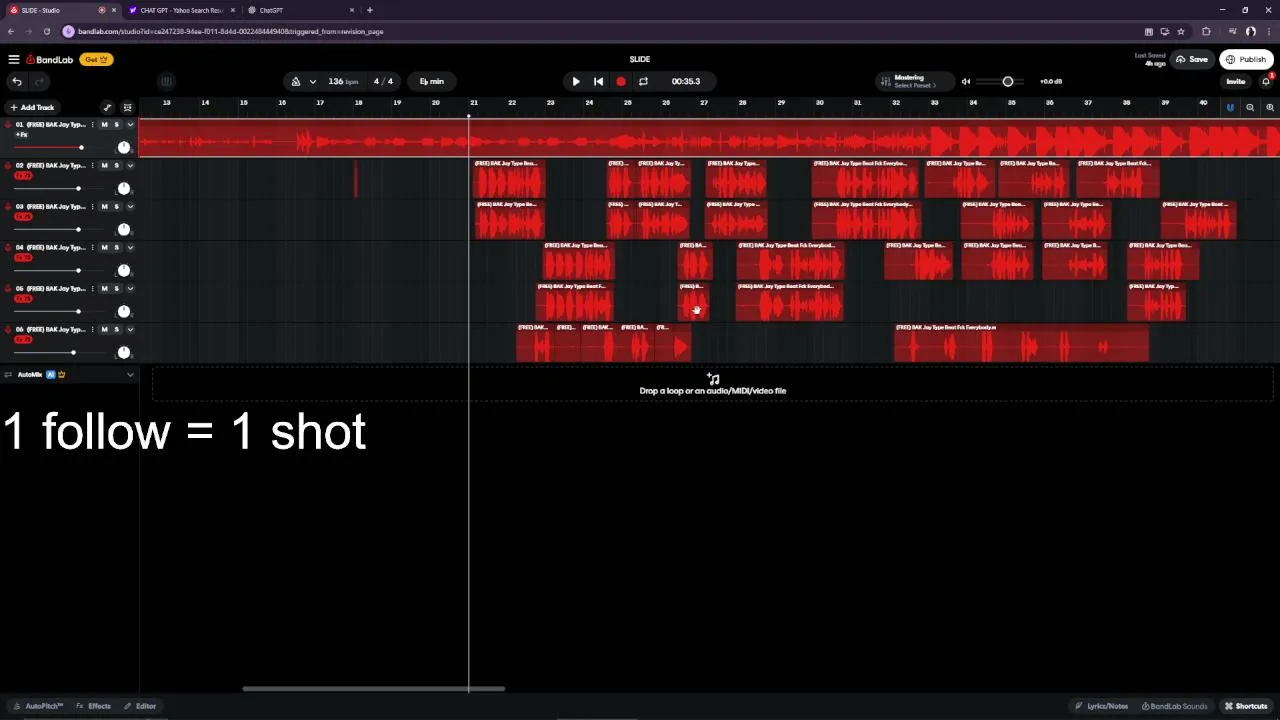
Task: Click the Invite button
Action: point(1236,82)
